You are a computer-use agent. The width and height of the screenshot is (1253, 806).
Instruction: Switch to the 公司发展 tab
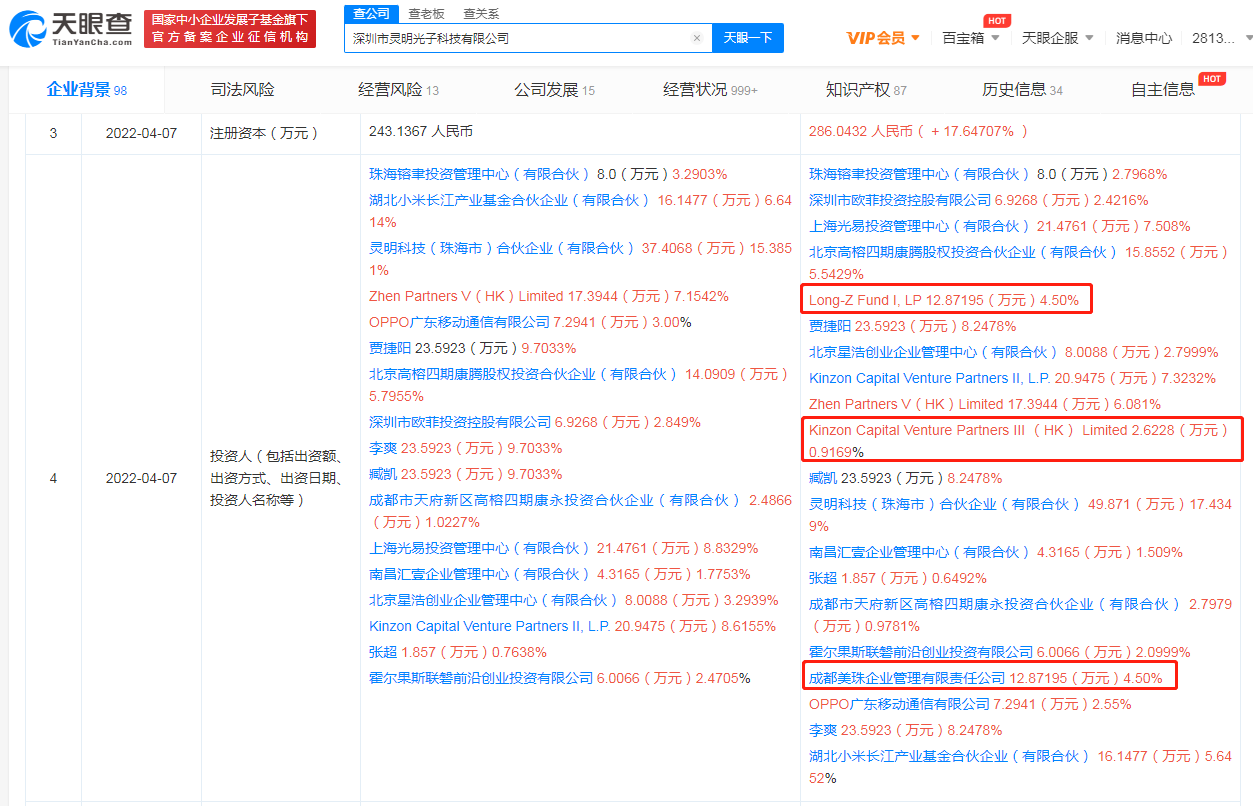[554, 90]
